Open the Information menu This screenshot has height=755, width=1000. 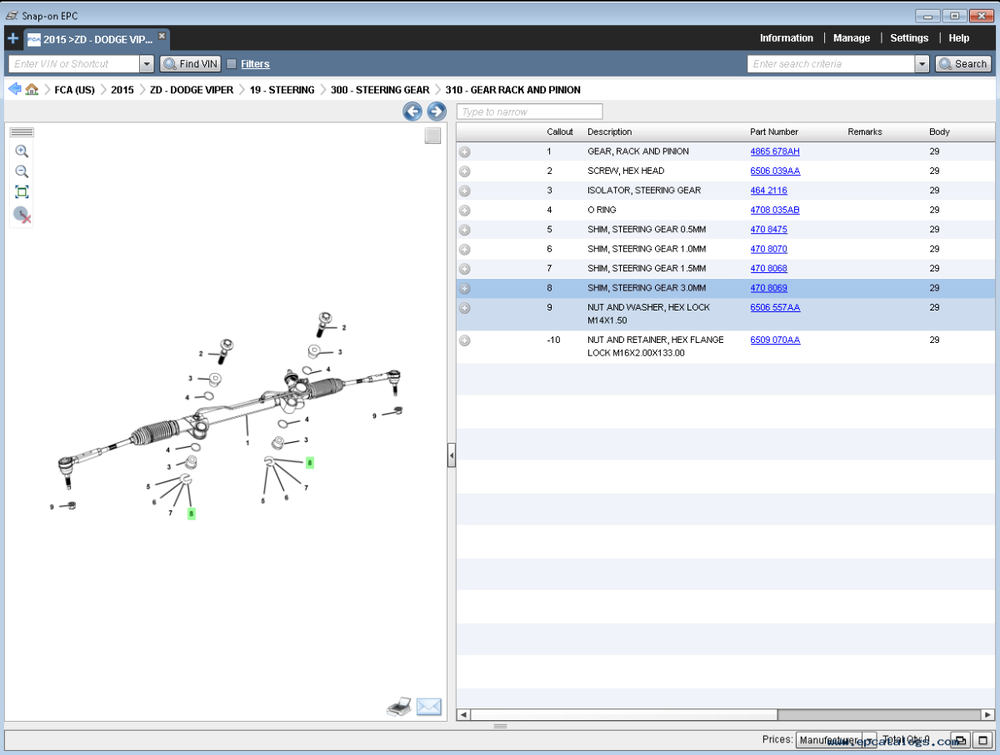coord(786,38)
